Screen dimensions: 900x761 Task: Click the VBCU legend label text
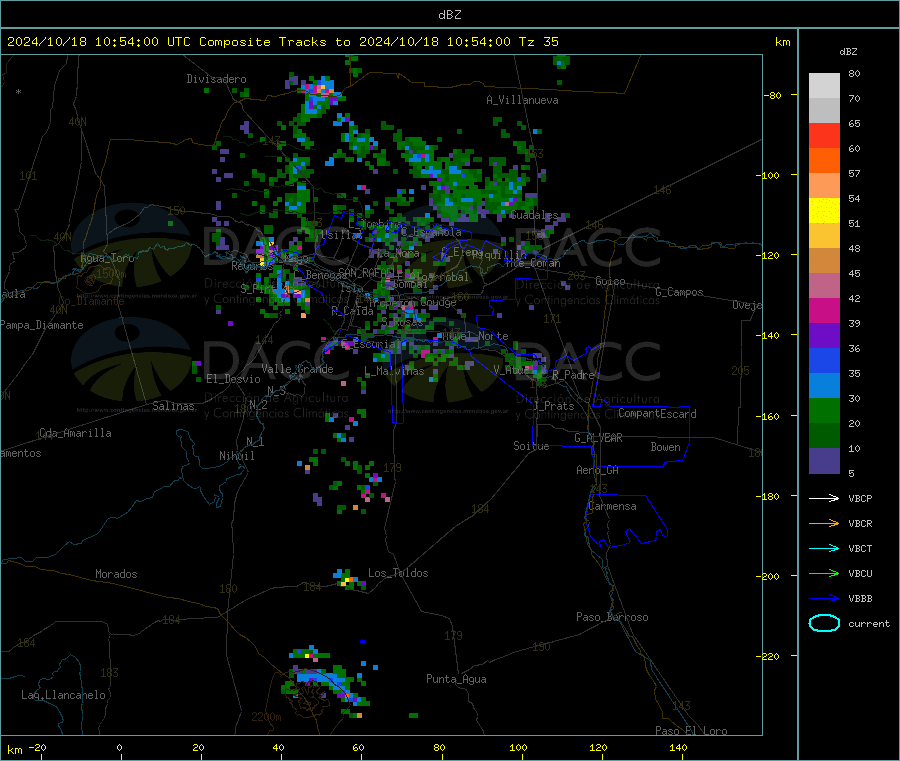[x=860, y=573]
